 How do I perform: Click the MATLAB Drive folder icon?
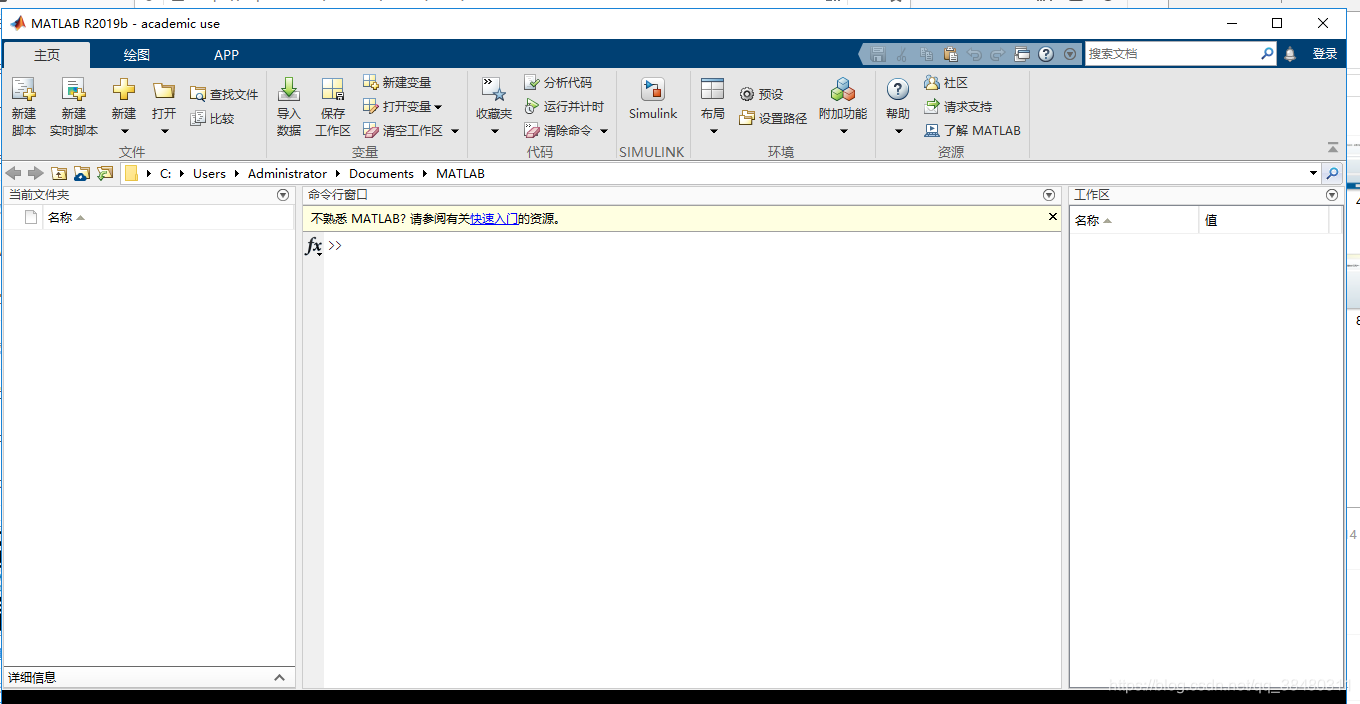coord(82,173)
